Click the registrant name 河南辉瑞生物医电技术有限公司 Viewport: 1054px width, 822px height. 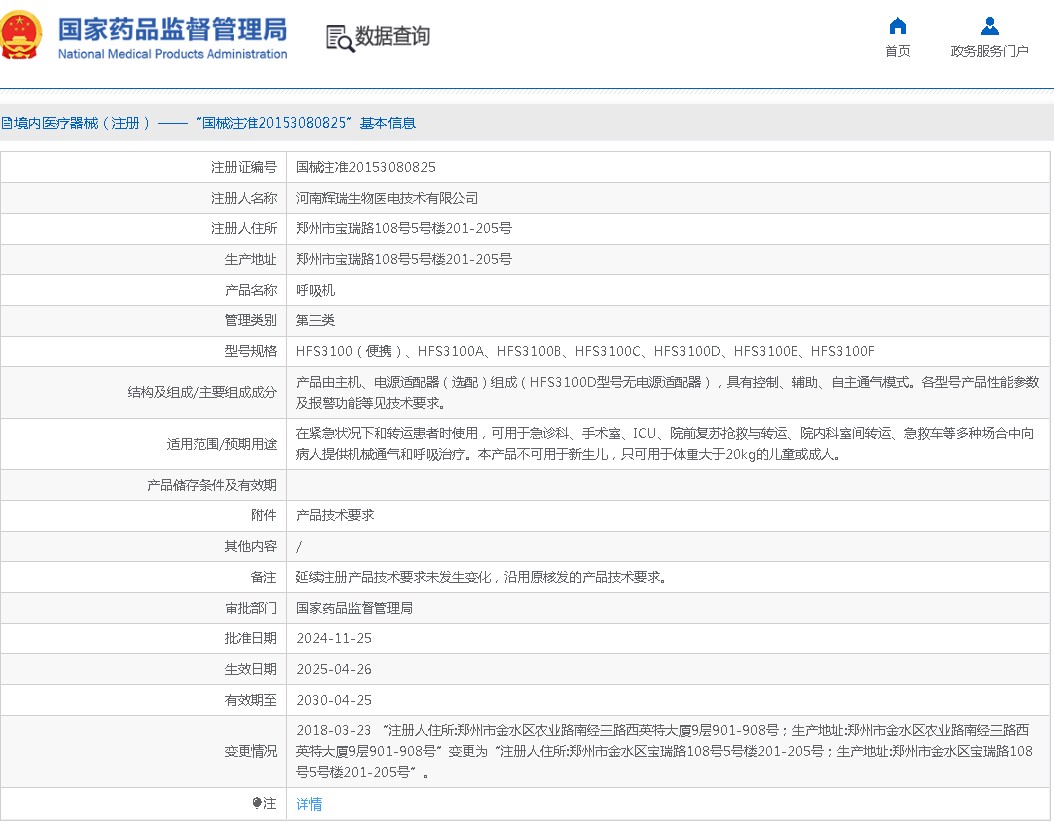pos(387,198)
